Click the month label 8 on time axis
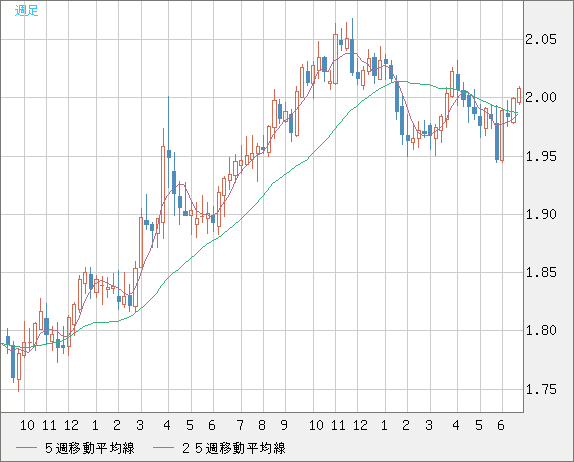574x462 pixels. [x=262, y=425]
